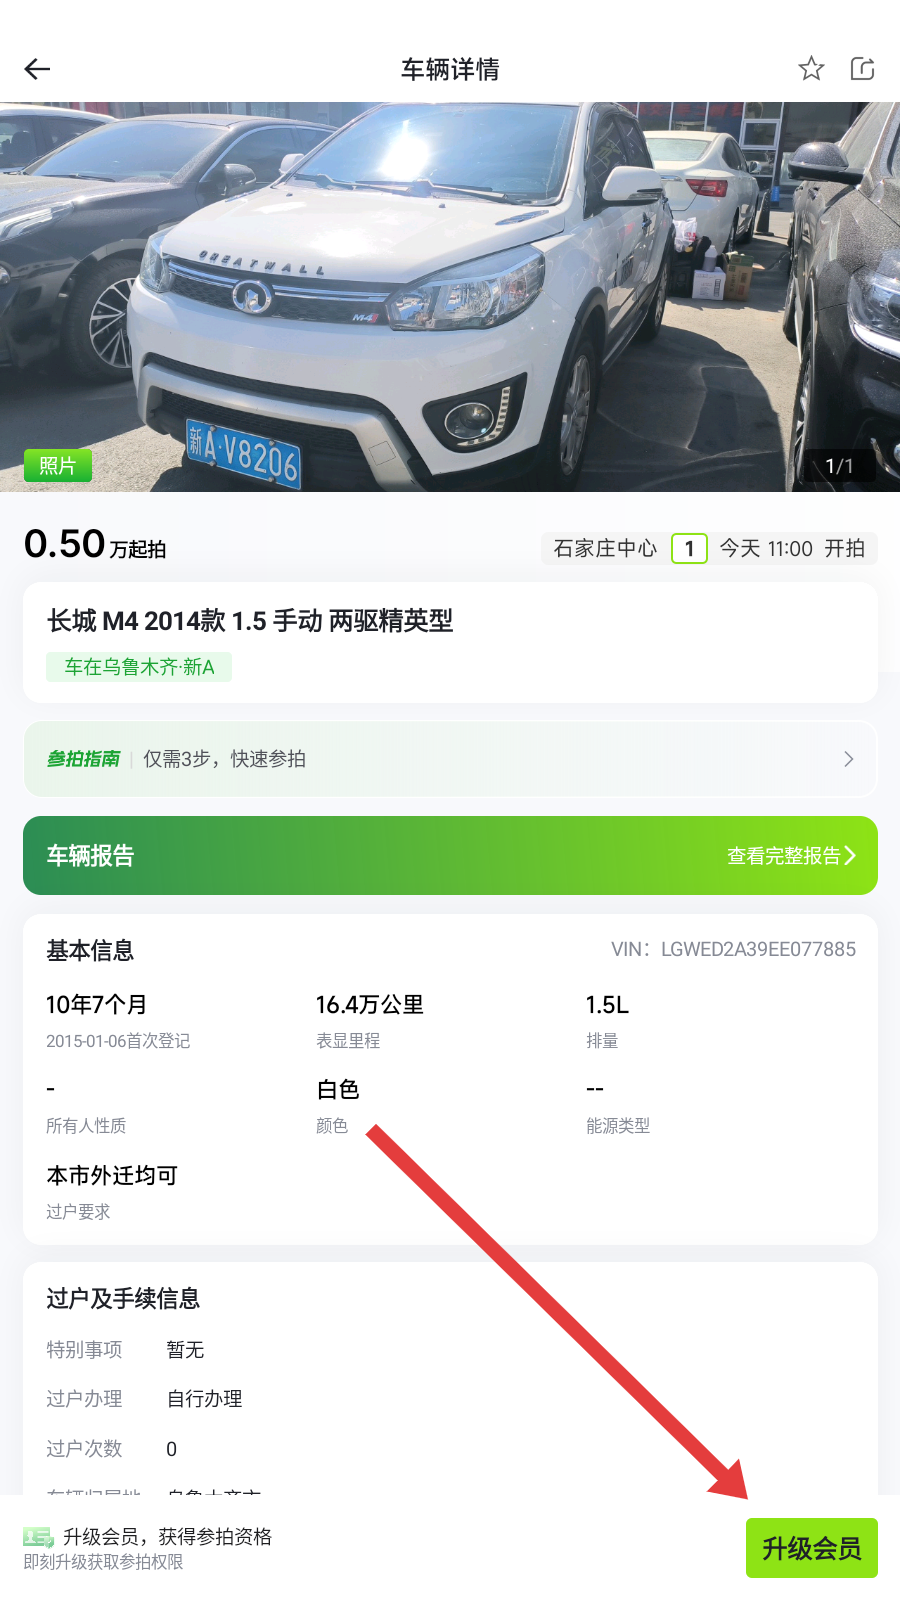This screenshot has width=900, height=1600.
Task: Open 查看完整报告 full report arrow
Action: (791, 856)
